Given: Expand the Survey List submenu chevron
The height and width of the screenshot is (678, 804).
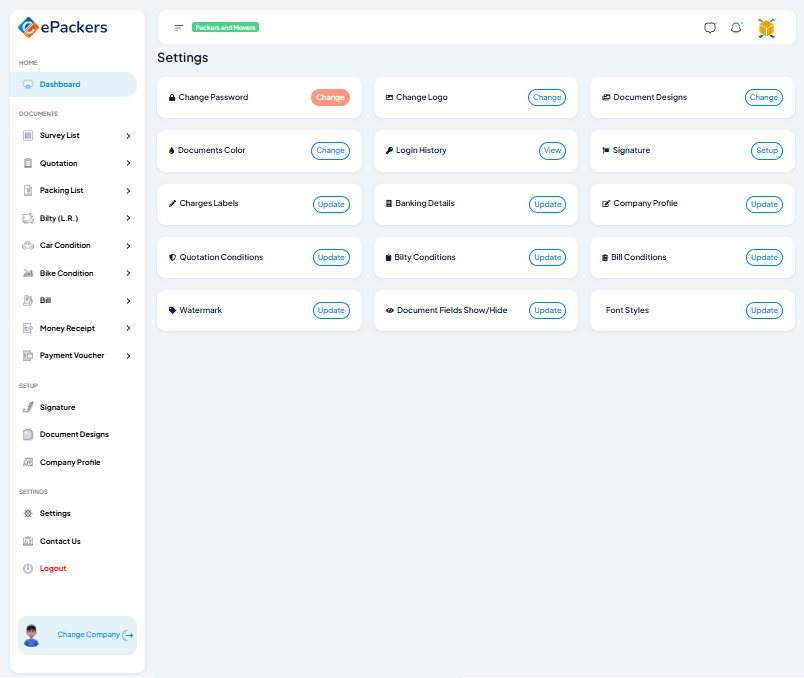Looking at the screenshot, I should click(x=128, y=135).
